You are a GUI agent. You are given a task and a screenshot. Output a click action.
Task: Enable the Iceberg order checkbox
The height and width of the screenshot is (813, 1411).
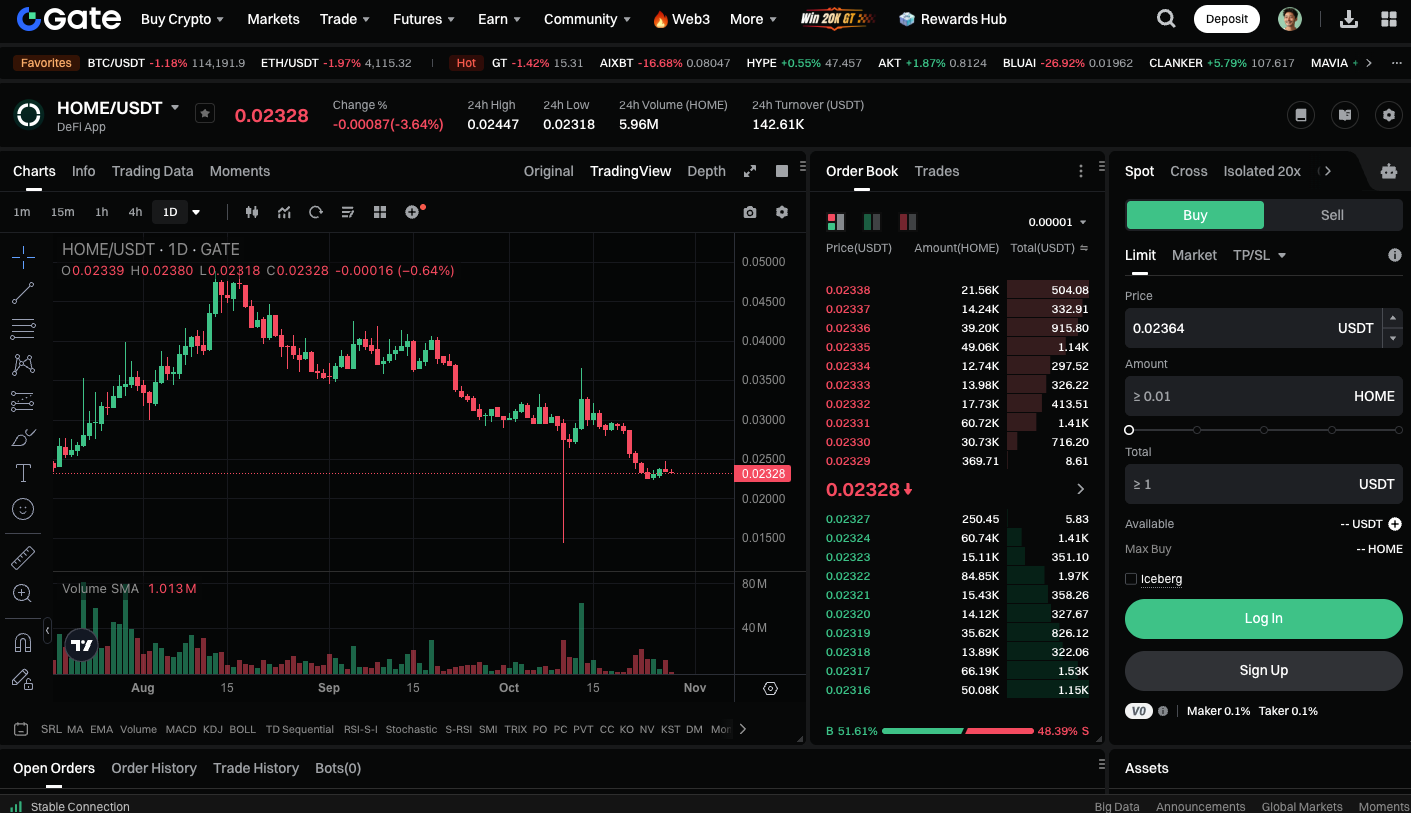tap(1131, 579)
